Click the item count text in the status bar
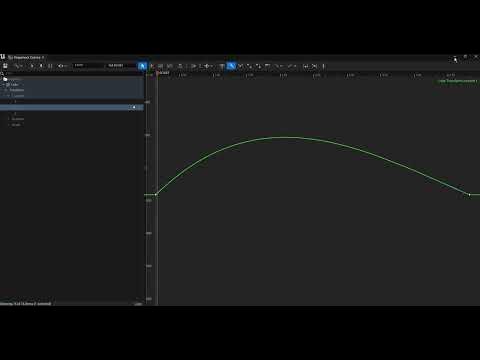The height and width of the screenshot is (360, 480). click(26, 304)
